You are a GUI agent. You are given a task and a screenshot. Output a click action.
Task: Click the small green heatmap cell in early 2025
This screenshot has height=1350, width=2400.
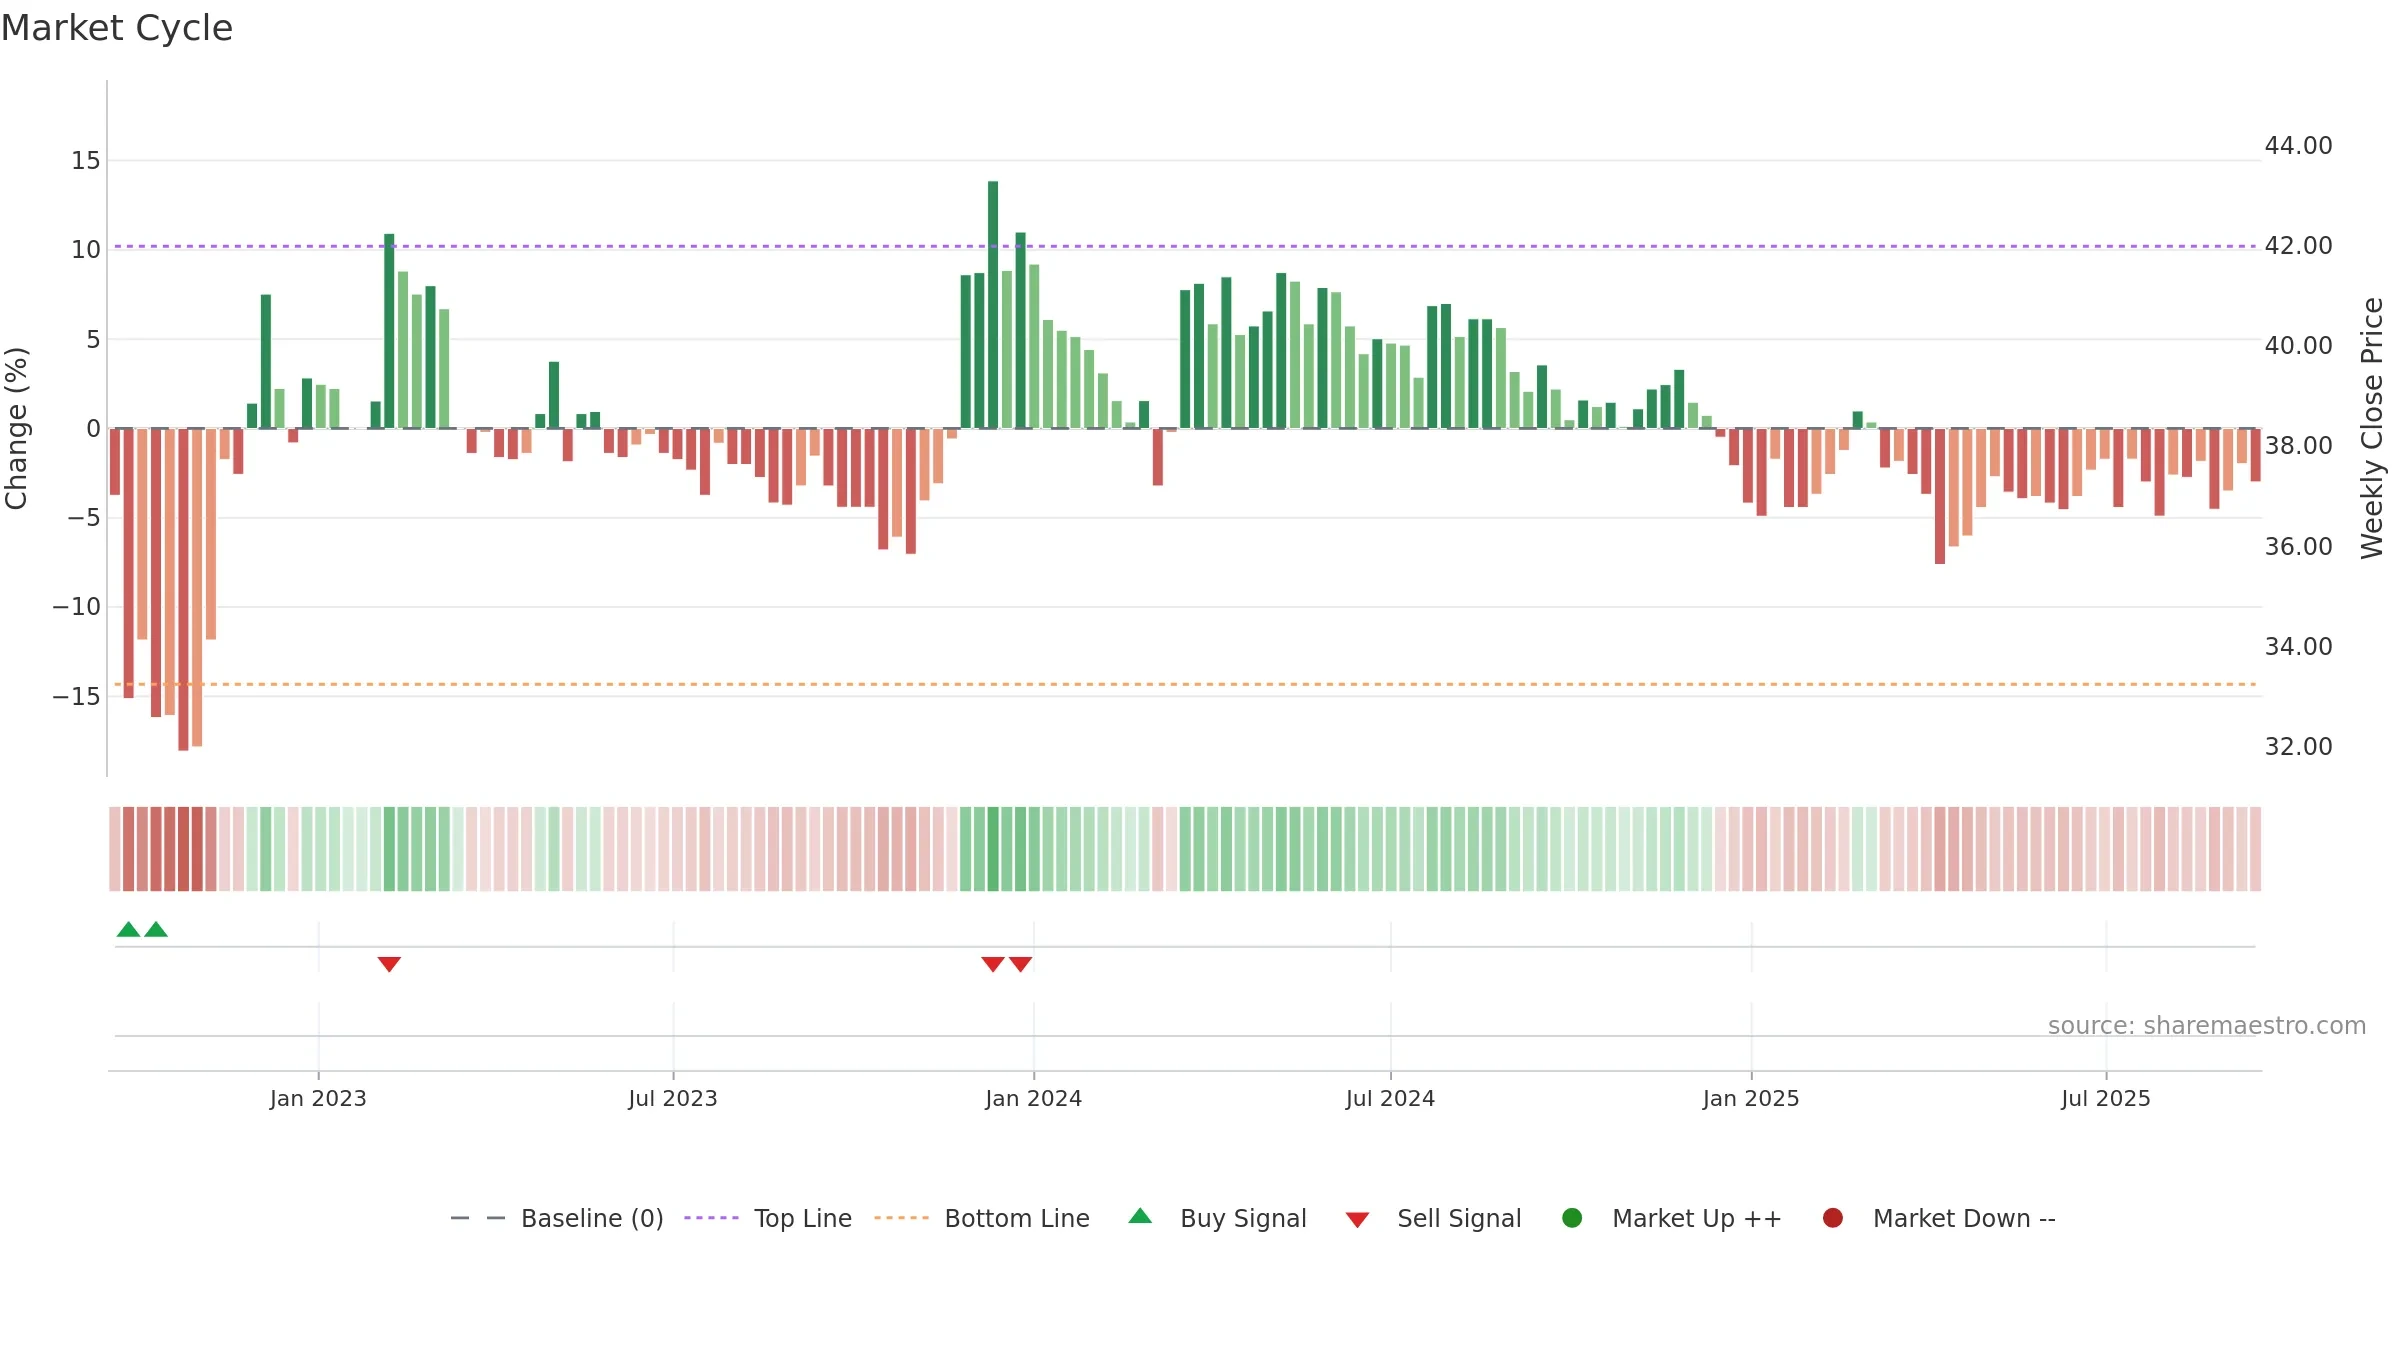coord(1858,849)
